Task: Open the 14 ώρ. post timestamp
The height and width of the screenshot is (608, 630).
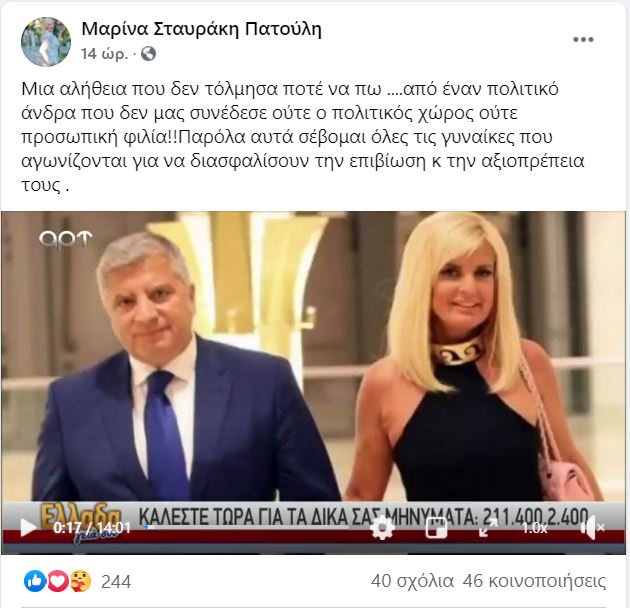Action: tap(105, 54)
